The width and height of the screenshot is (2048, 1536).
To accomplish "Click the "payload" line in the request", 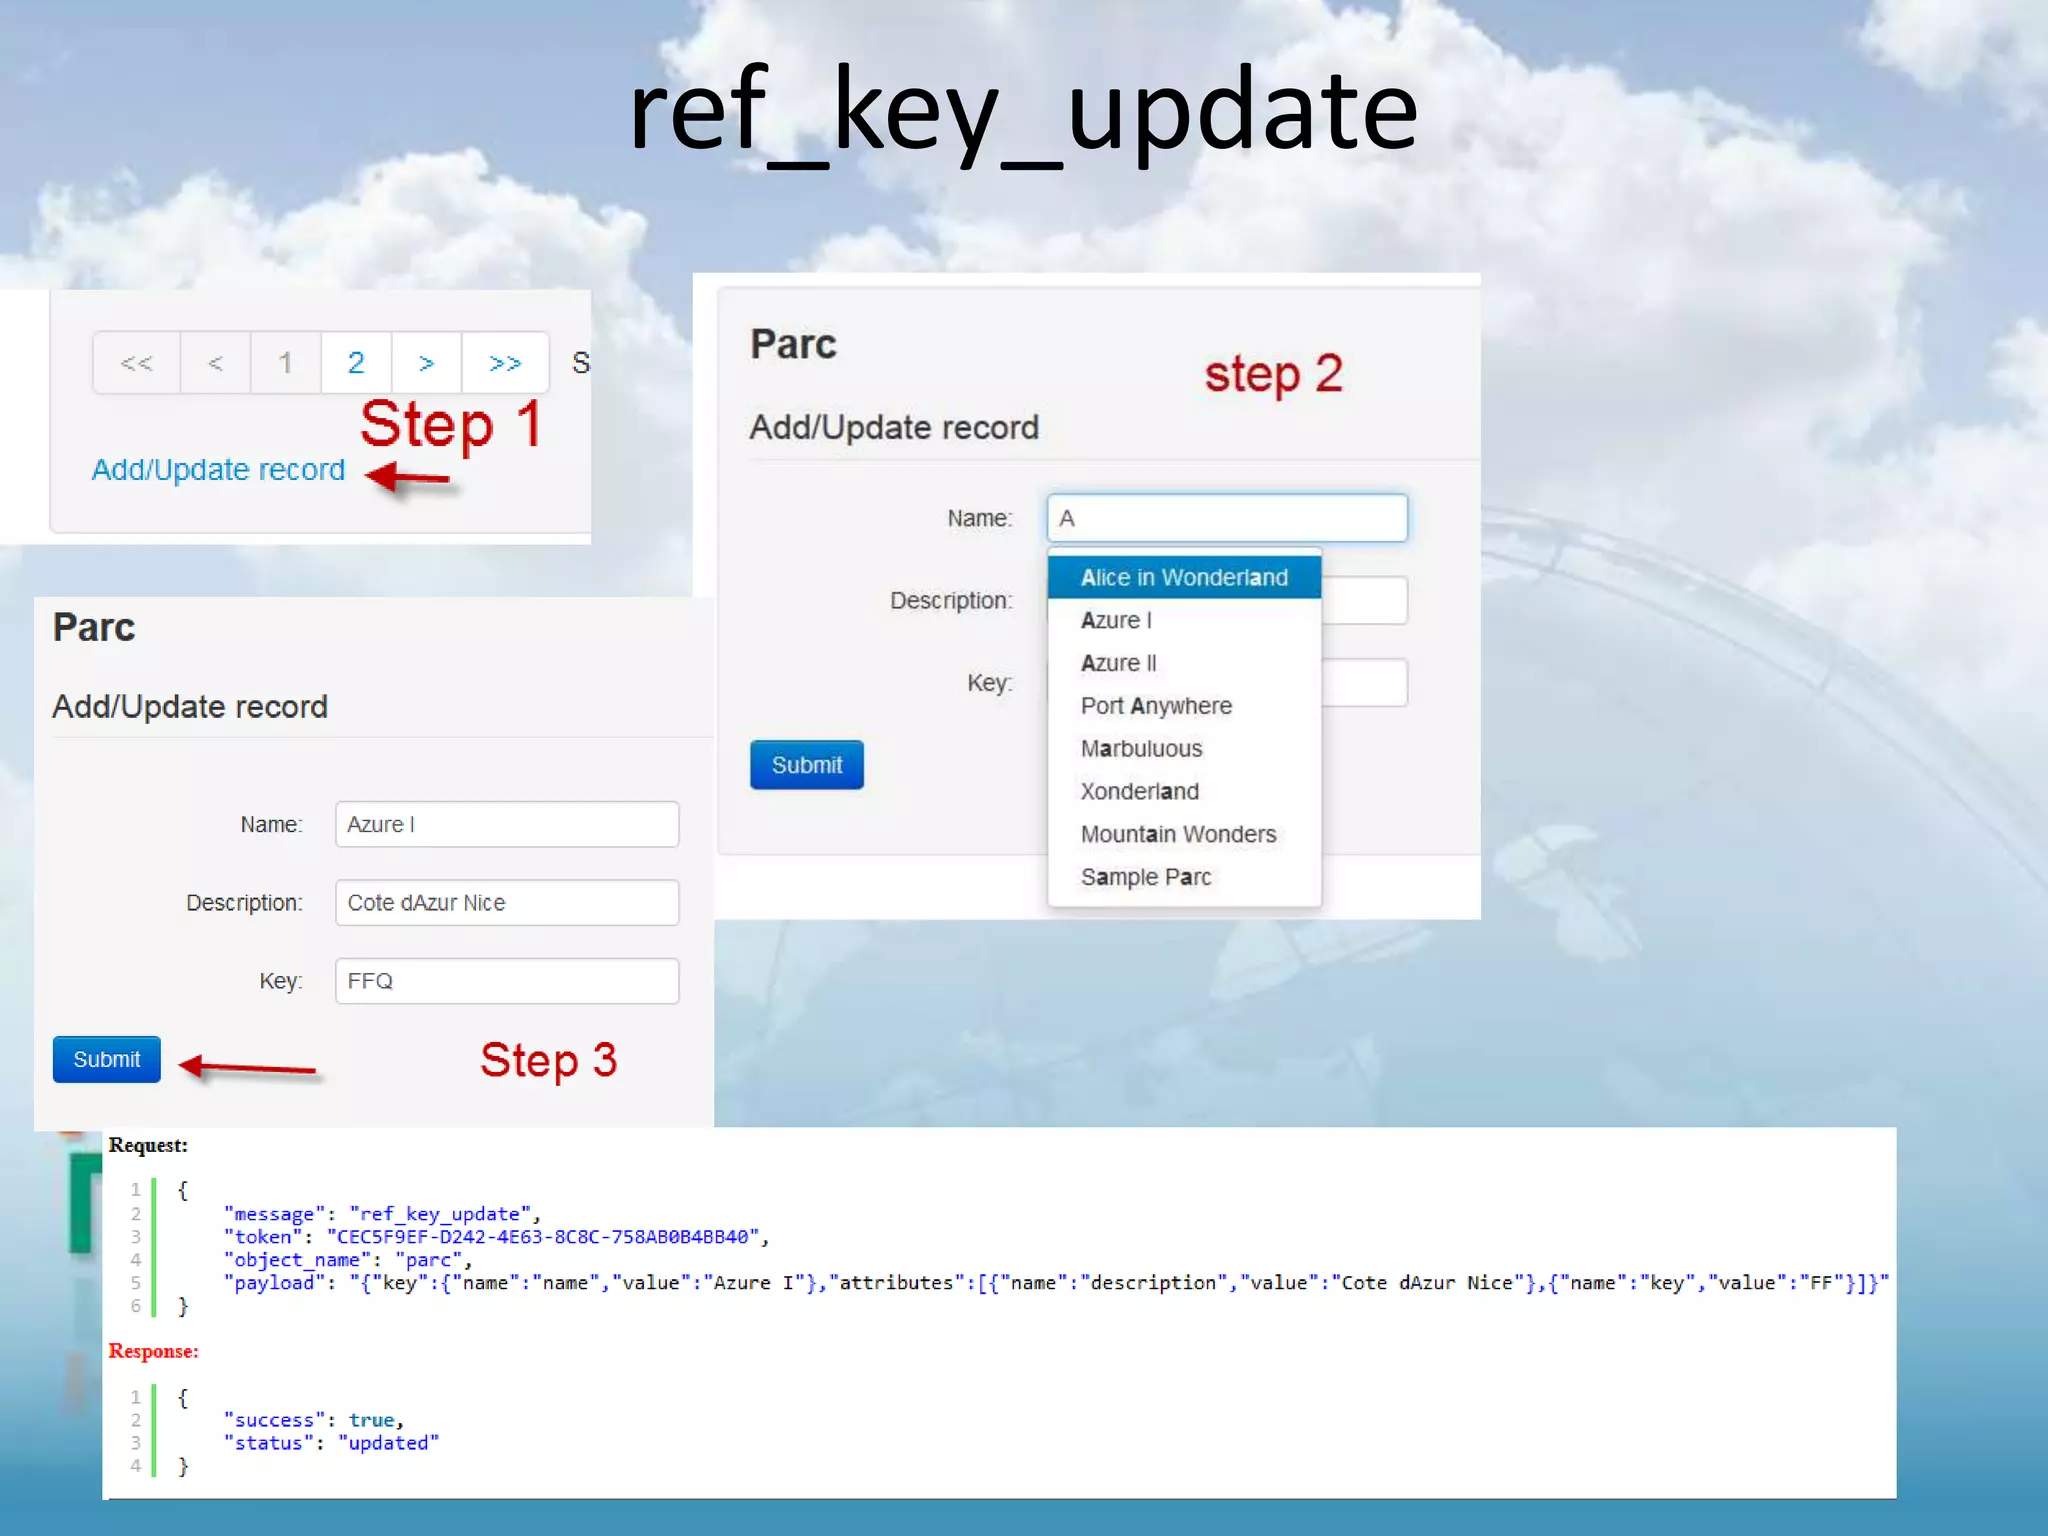I will click(x=1056, y=1283).
